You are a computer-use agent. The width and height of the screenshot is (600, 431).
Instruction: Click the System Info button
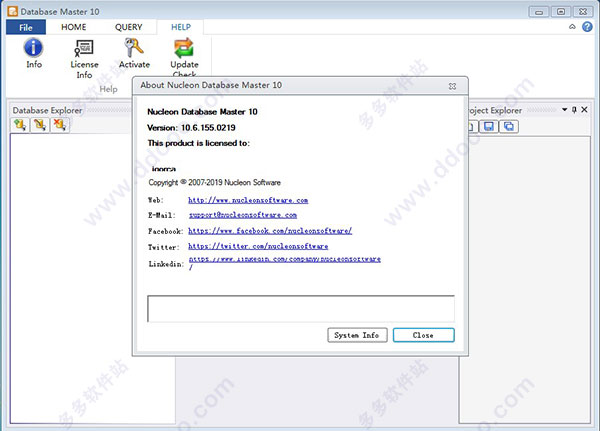357,335
